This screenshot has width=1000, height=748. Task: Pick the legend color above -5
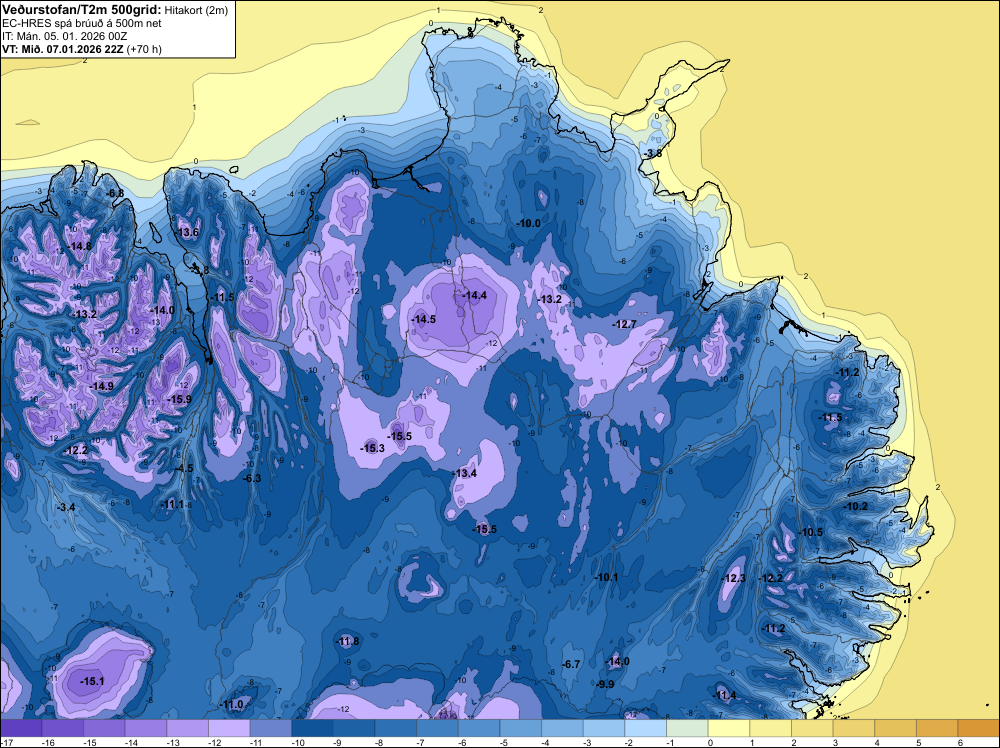(521, 728)
